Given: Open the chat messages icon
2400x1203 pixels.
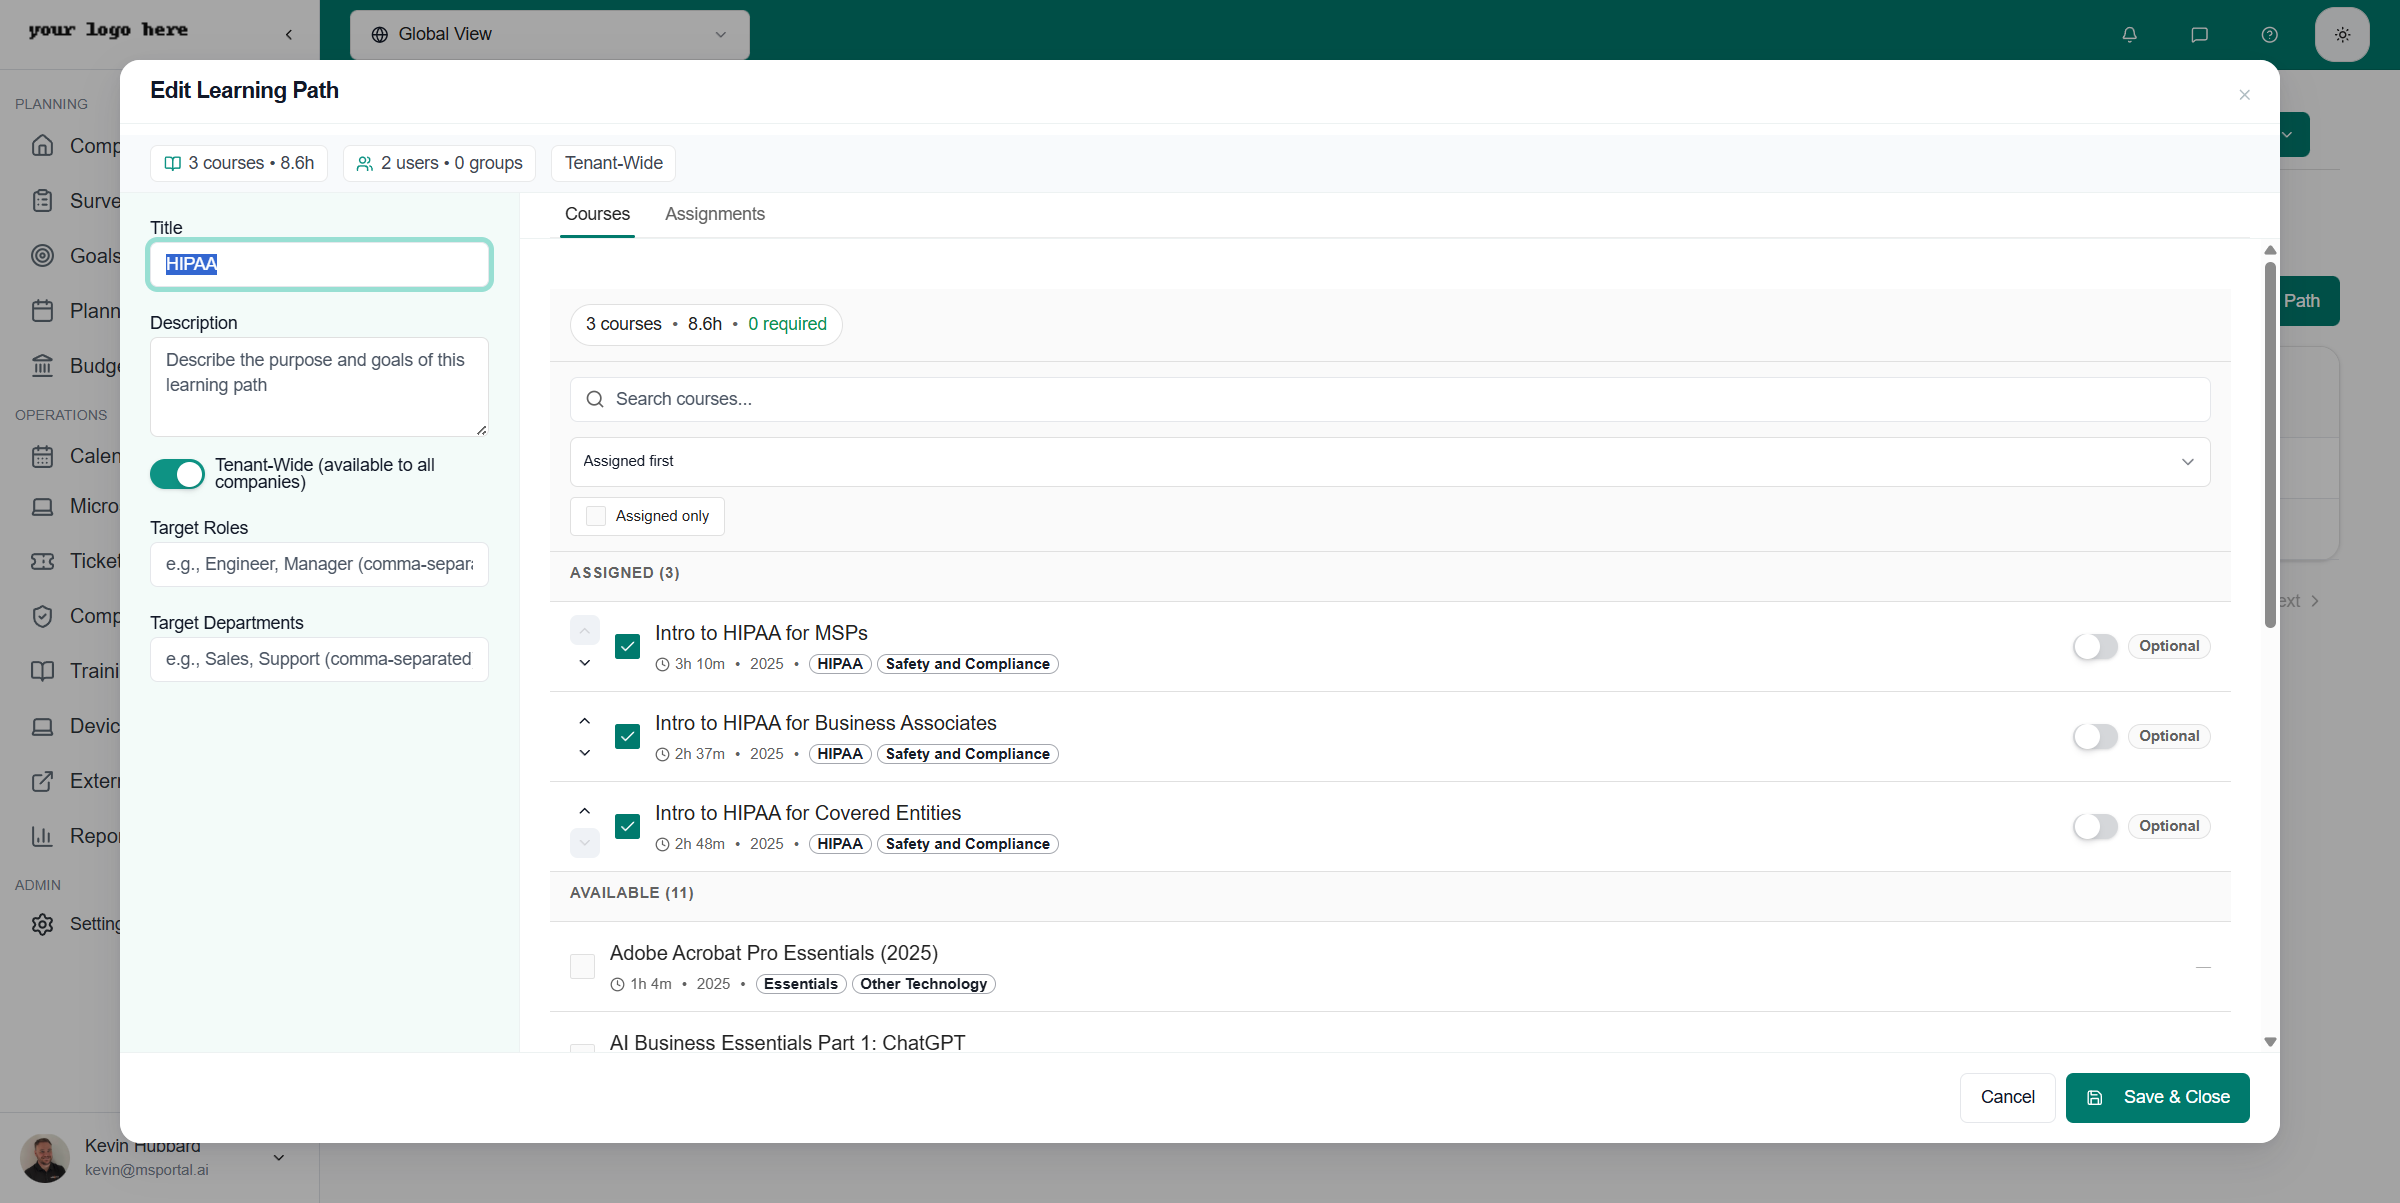Looking at the screenshot, I should tap(2199, 34).
